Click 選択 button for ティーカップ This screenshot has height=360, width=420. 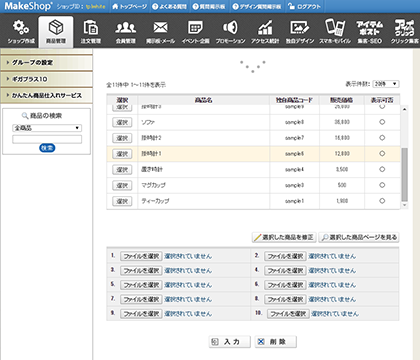tap(122, 201)
